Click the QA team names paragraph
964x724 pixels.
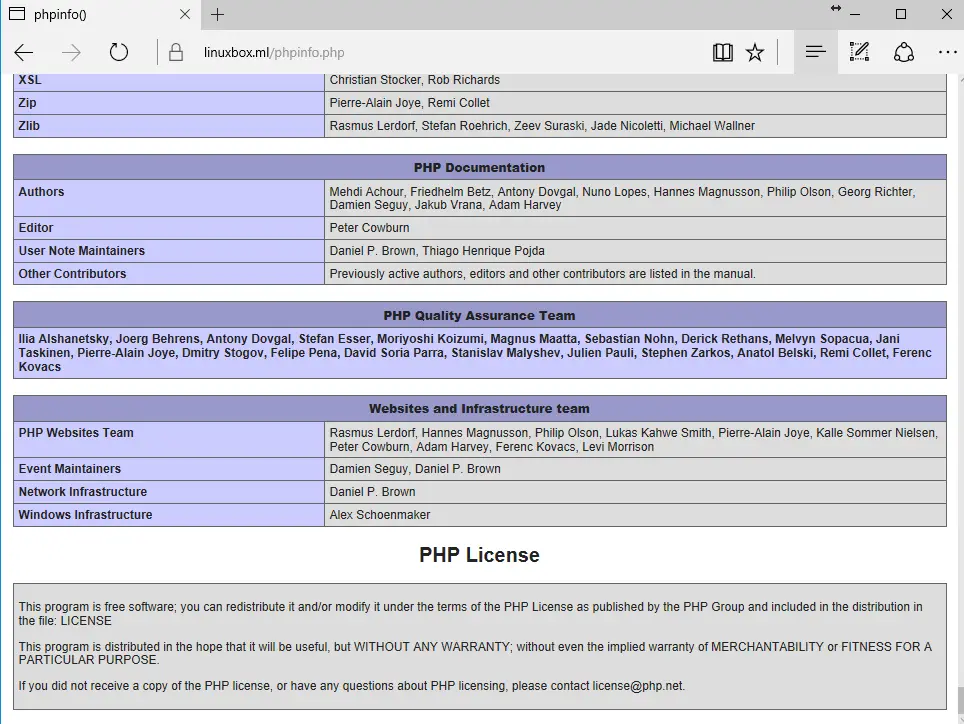click(x=480, y=353)
